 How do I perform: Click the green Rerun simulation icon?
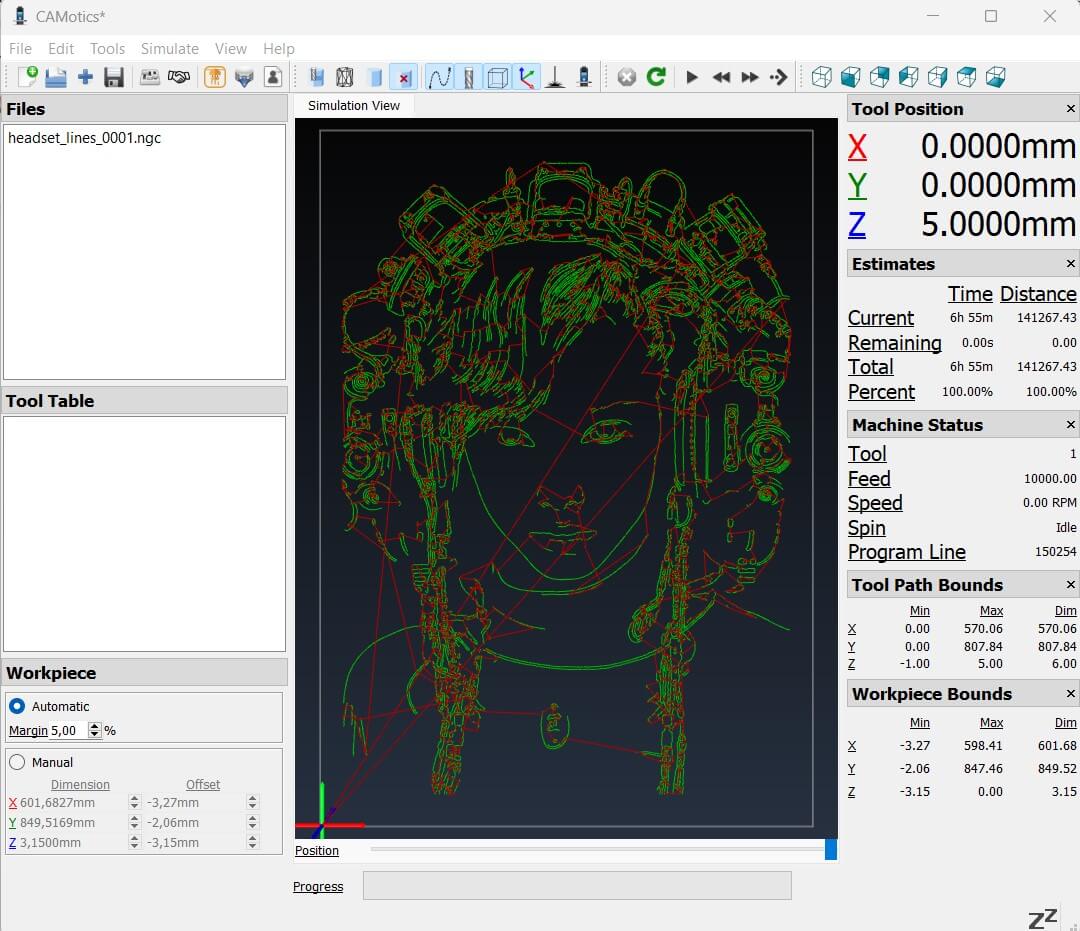[x=656, y=77]
